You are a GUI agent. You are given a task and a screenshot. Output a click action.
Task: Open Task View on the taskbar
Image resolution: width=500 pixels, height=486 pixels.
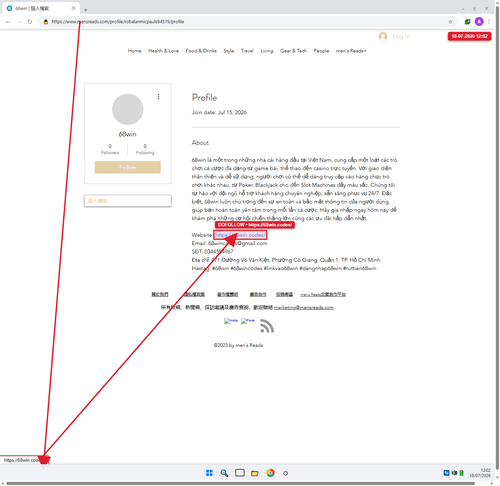[x=240, y=473]
